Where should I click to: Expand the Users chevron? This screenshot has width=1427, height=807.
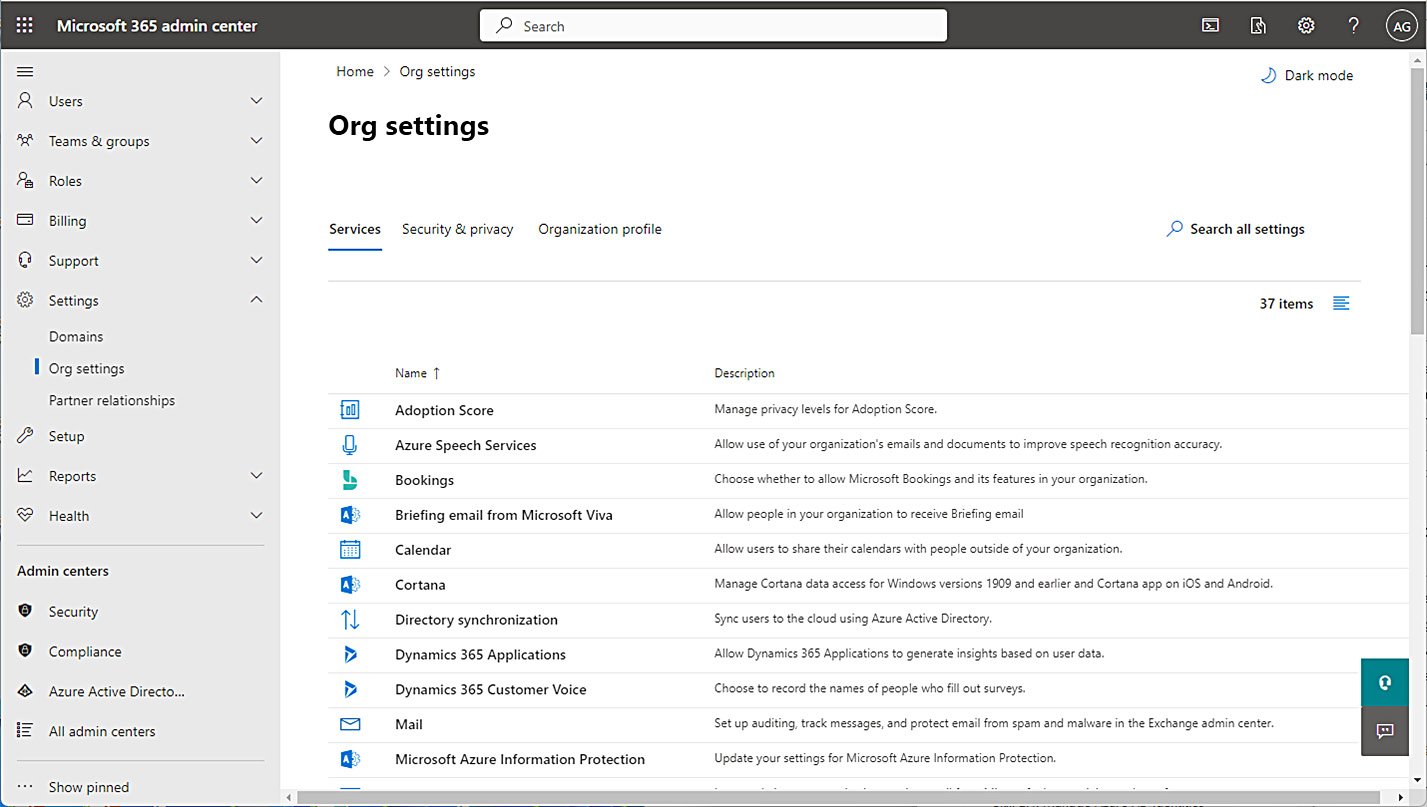(256, 101)
